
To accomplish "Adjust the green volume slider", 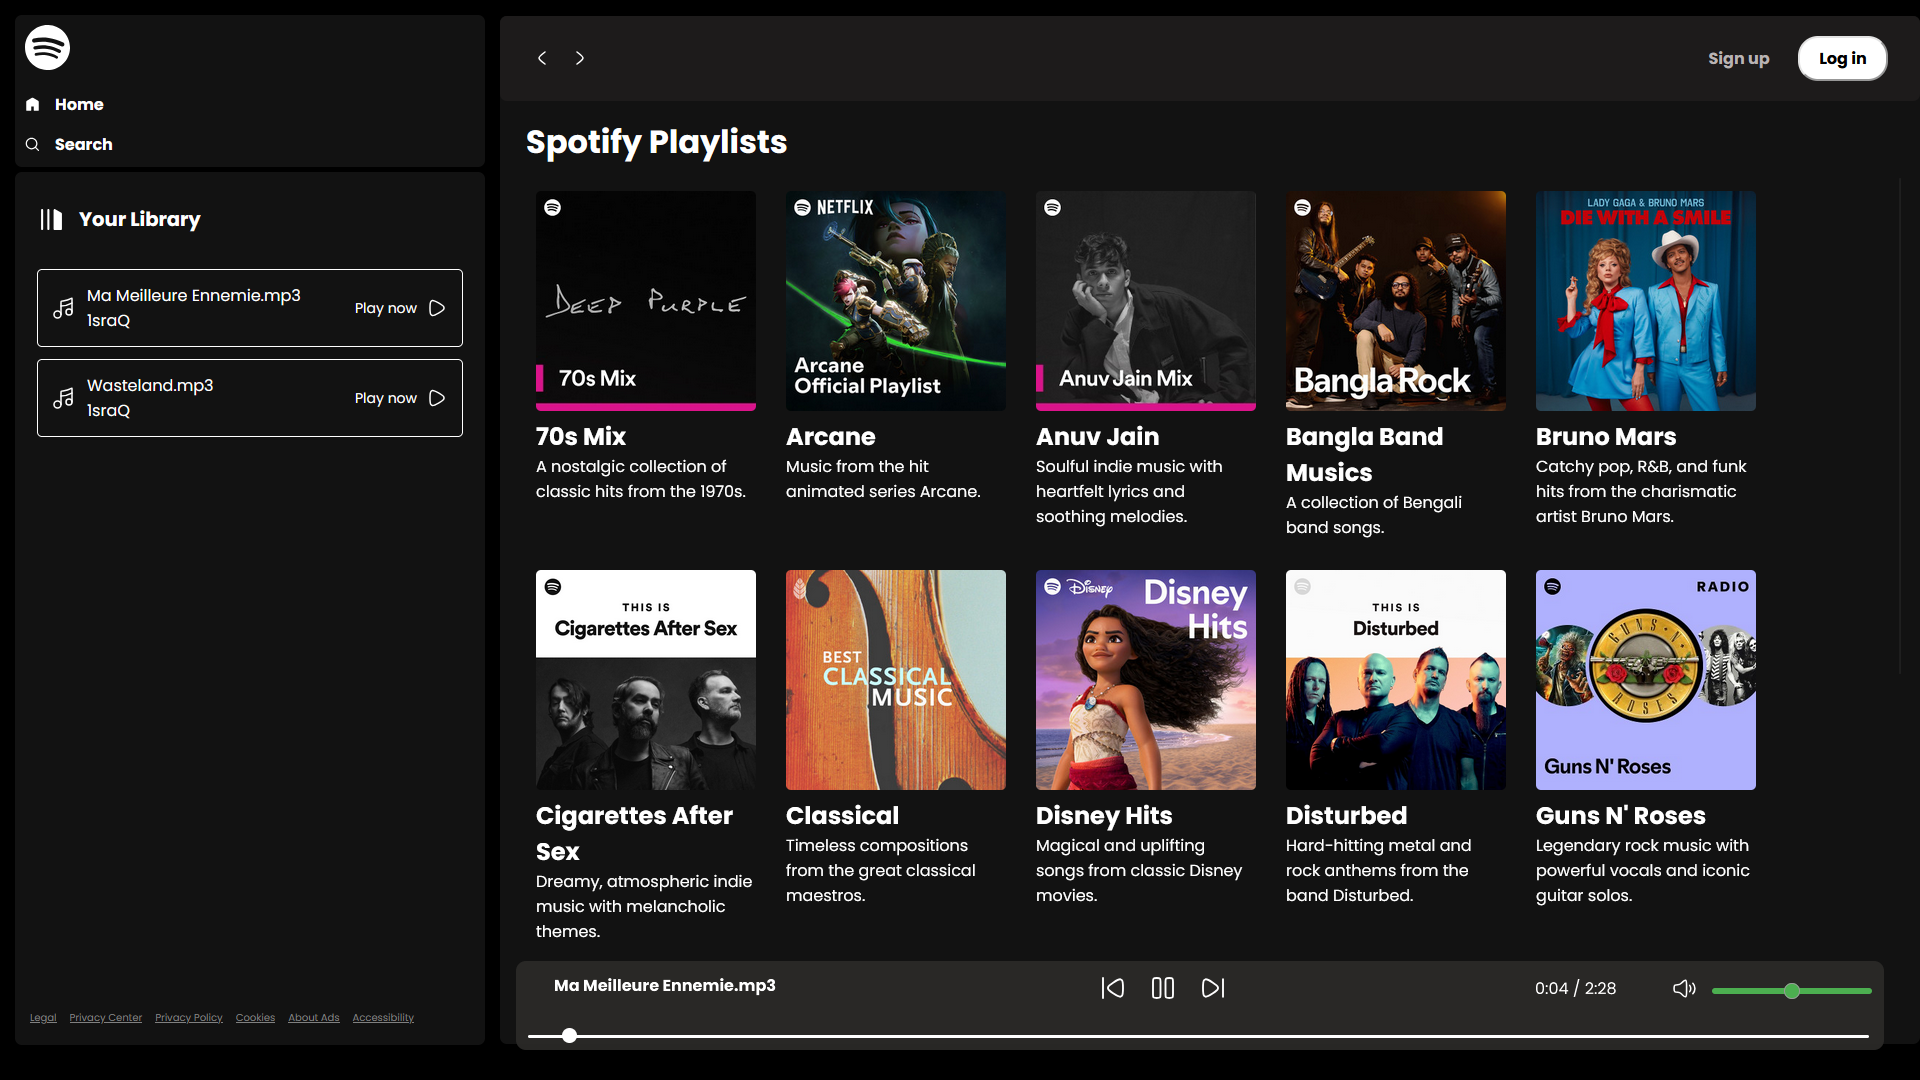I will (x=1791, y=991).
